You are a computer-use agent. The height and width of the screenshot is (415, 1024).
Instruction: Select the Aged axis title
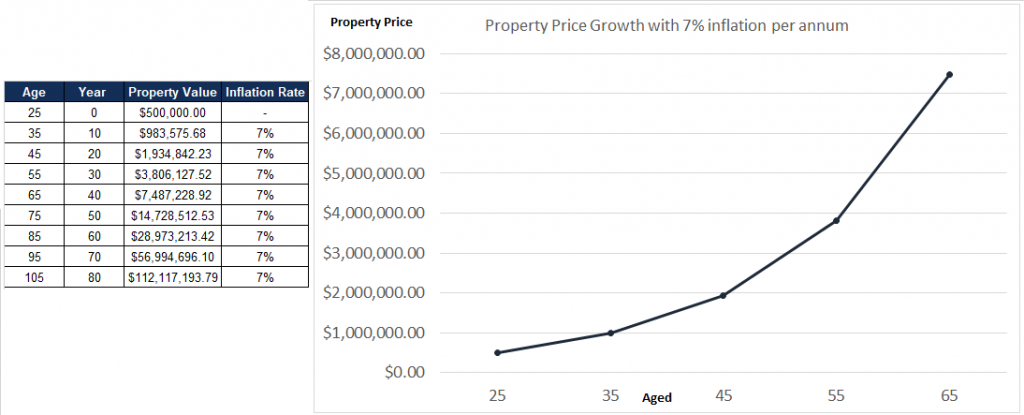pos(656,397)
